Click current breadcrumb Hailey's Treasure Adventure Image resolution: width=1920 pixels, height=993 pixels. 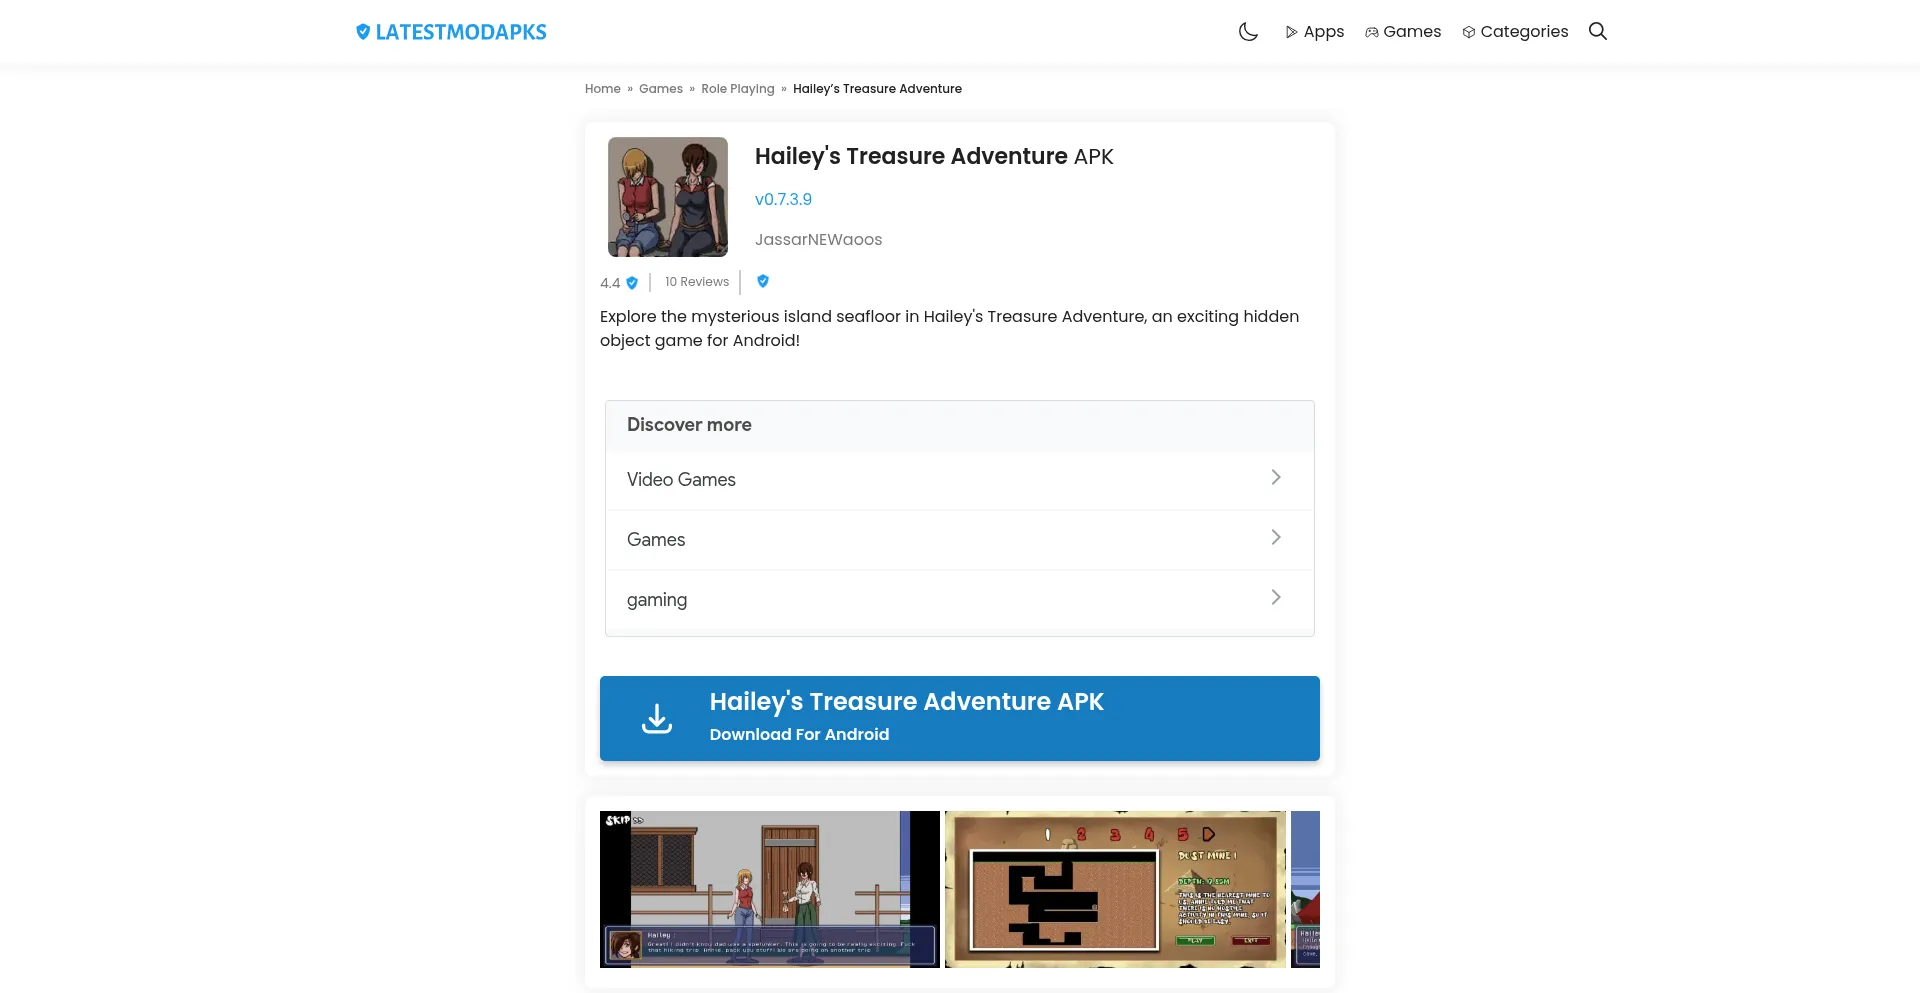coord(877,89)
